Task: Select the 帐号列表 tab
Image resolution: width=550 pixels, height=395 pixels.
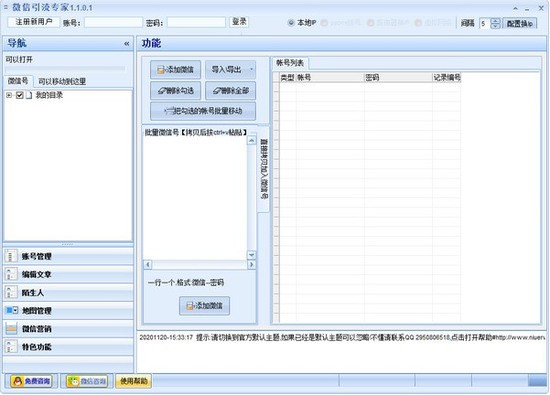Action: (290, 63)
